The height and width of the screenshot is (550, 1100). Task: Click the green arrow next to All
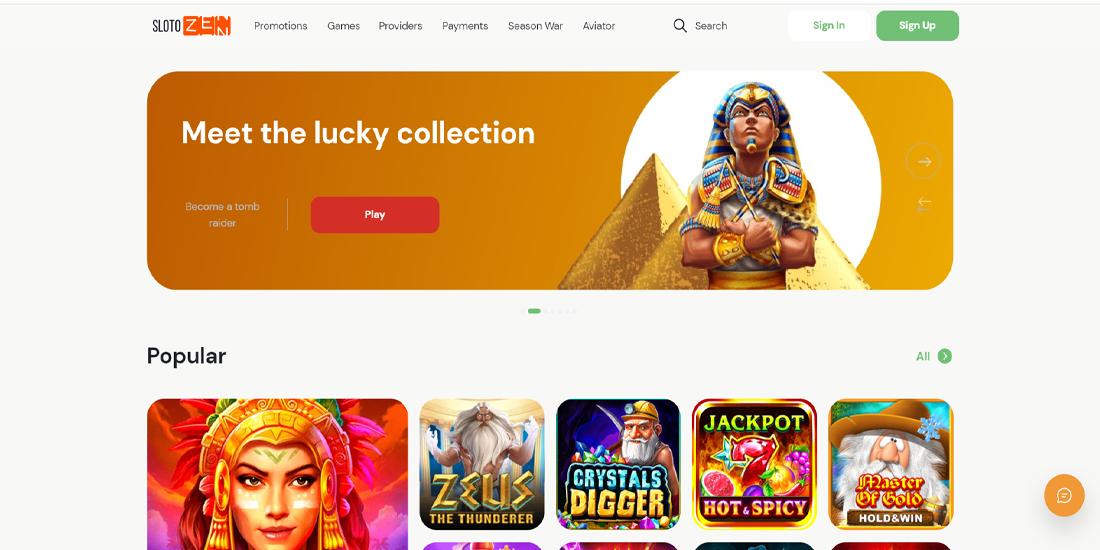tap(945, 356)
